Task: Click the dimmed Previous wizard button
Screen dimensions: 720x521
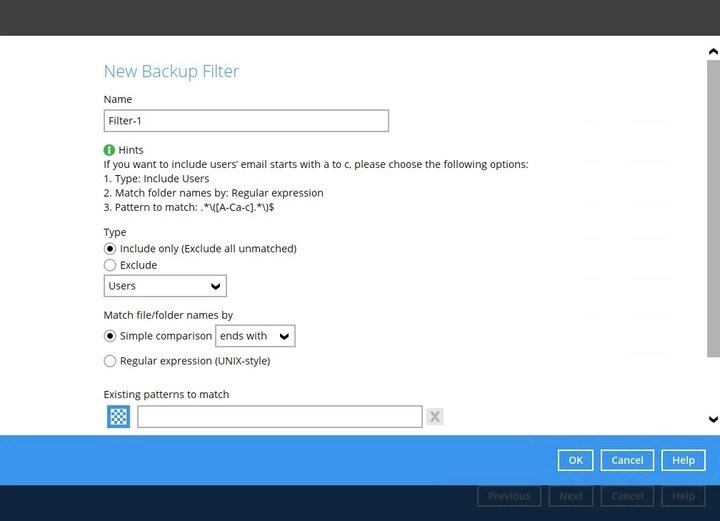Action: click(x=509, y=496)
